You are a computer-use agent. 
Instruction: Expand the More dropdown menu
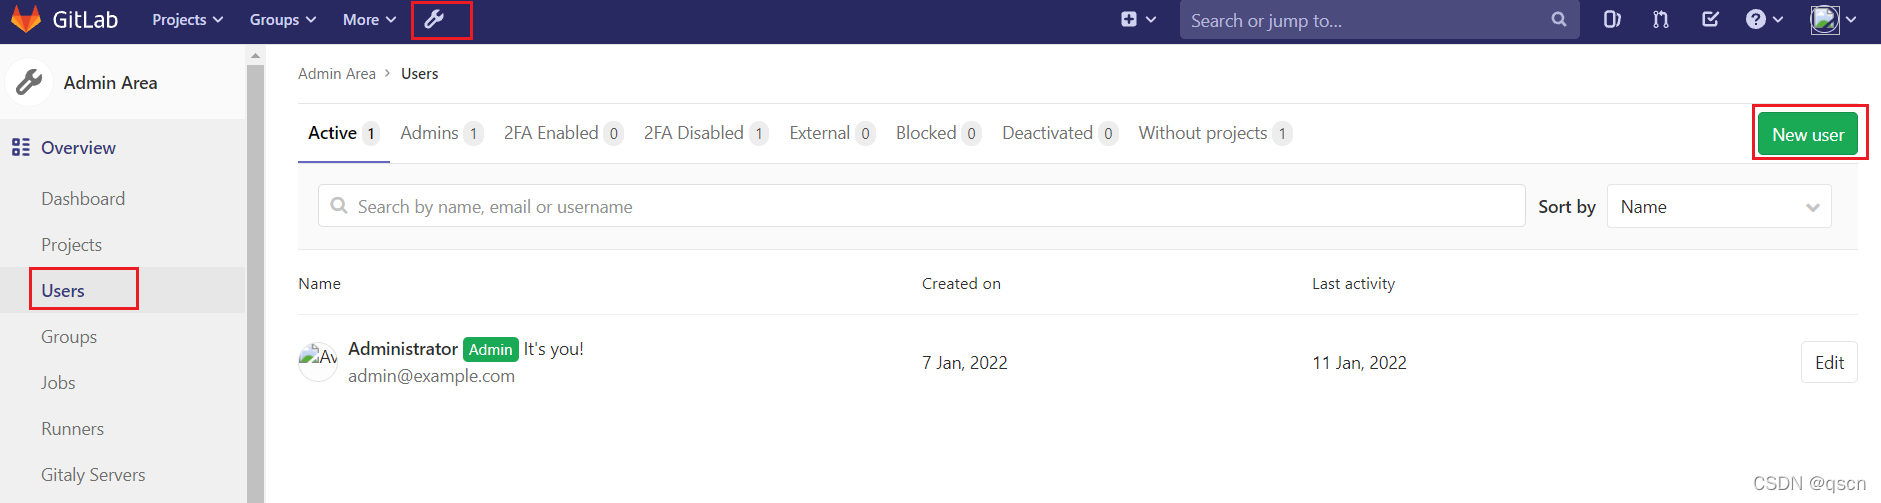pos(369,19)
